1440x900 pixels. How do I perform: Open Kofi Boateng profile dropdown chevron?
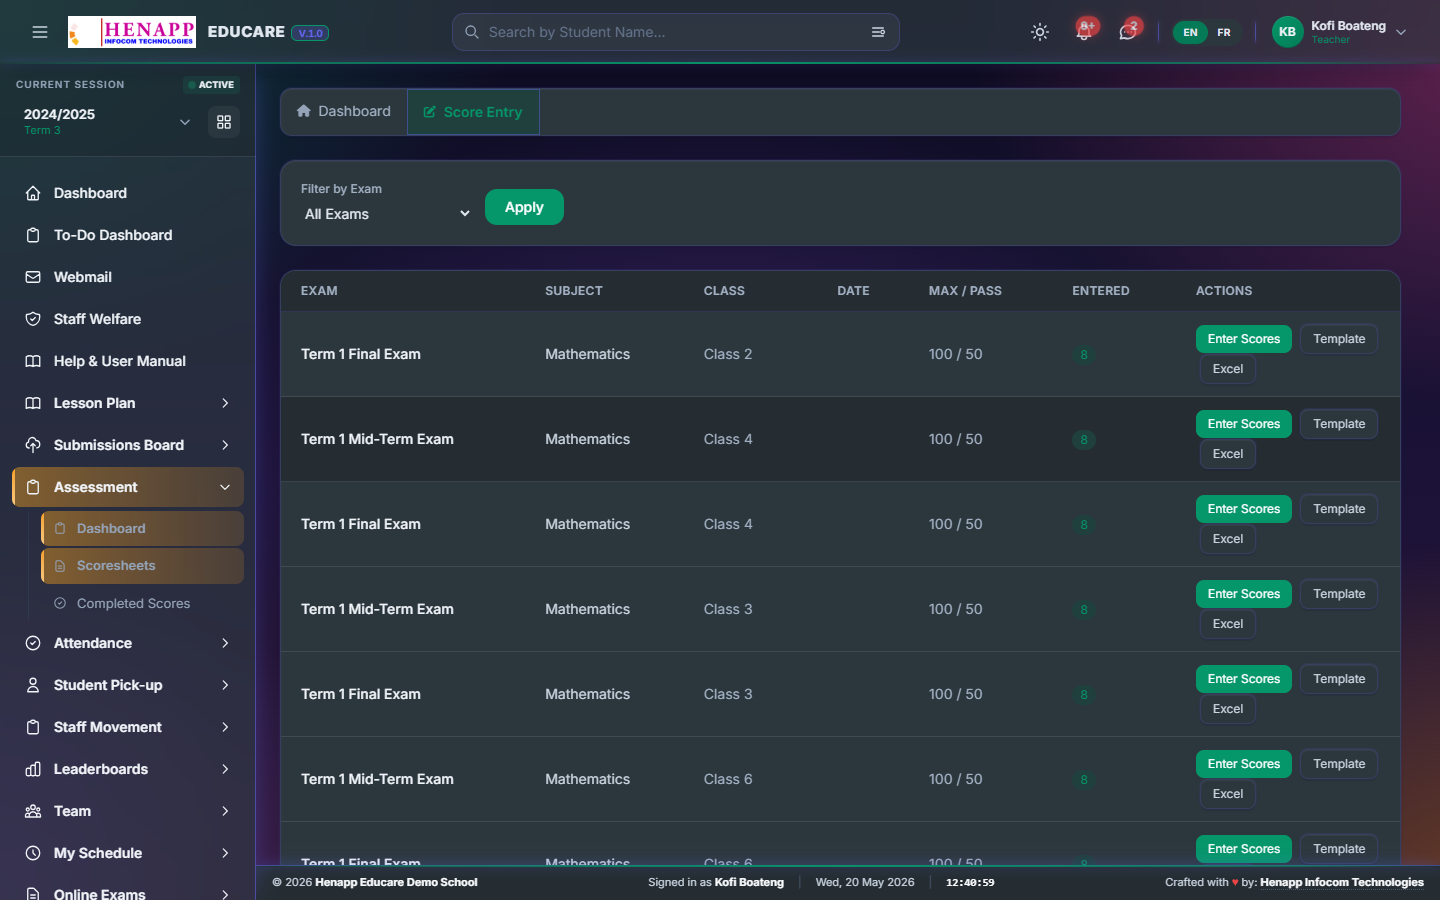click(1401, 32)
